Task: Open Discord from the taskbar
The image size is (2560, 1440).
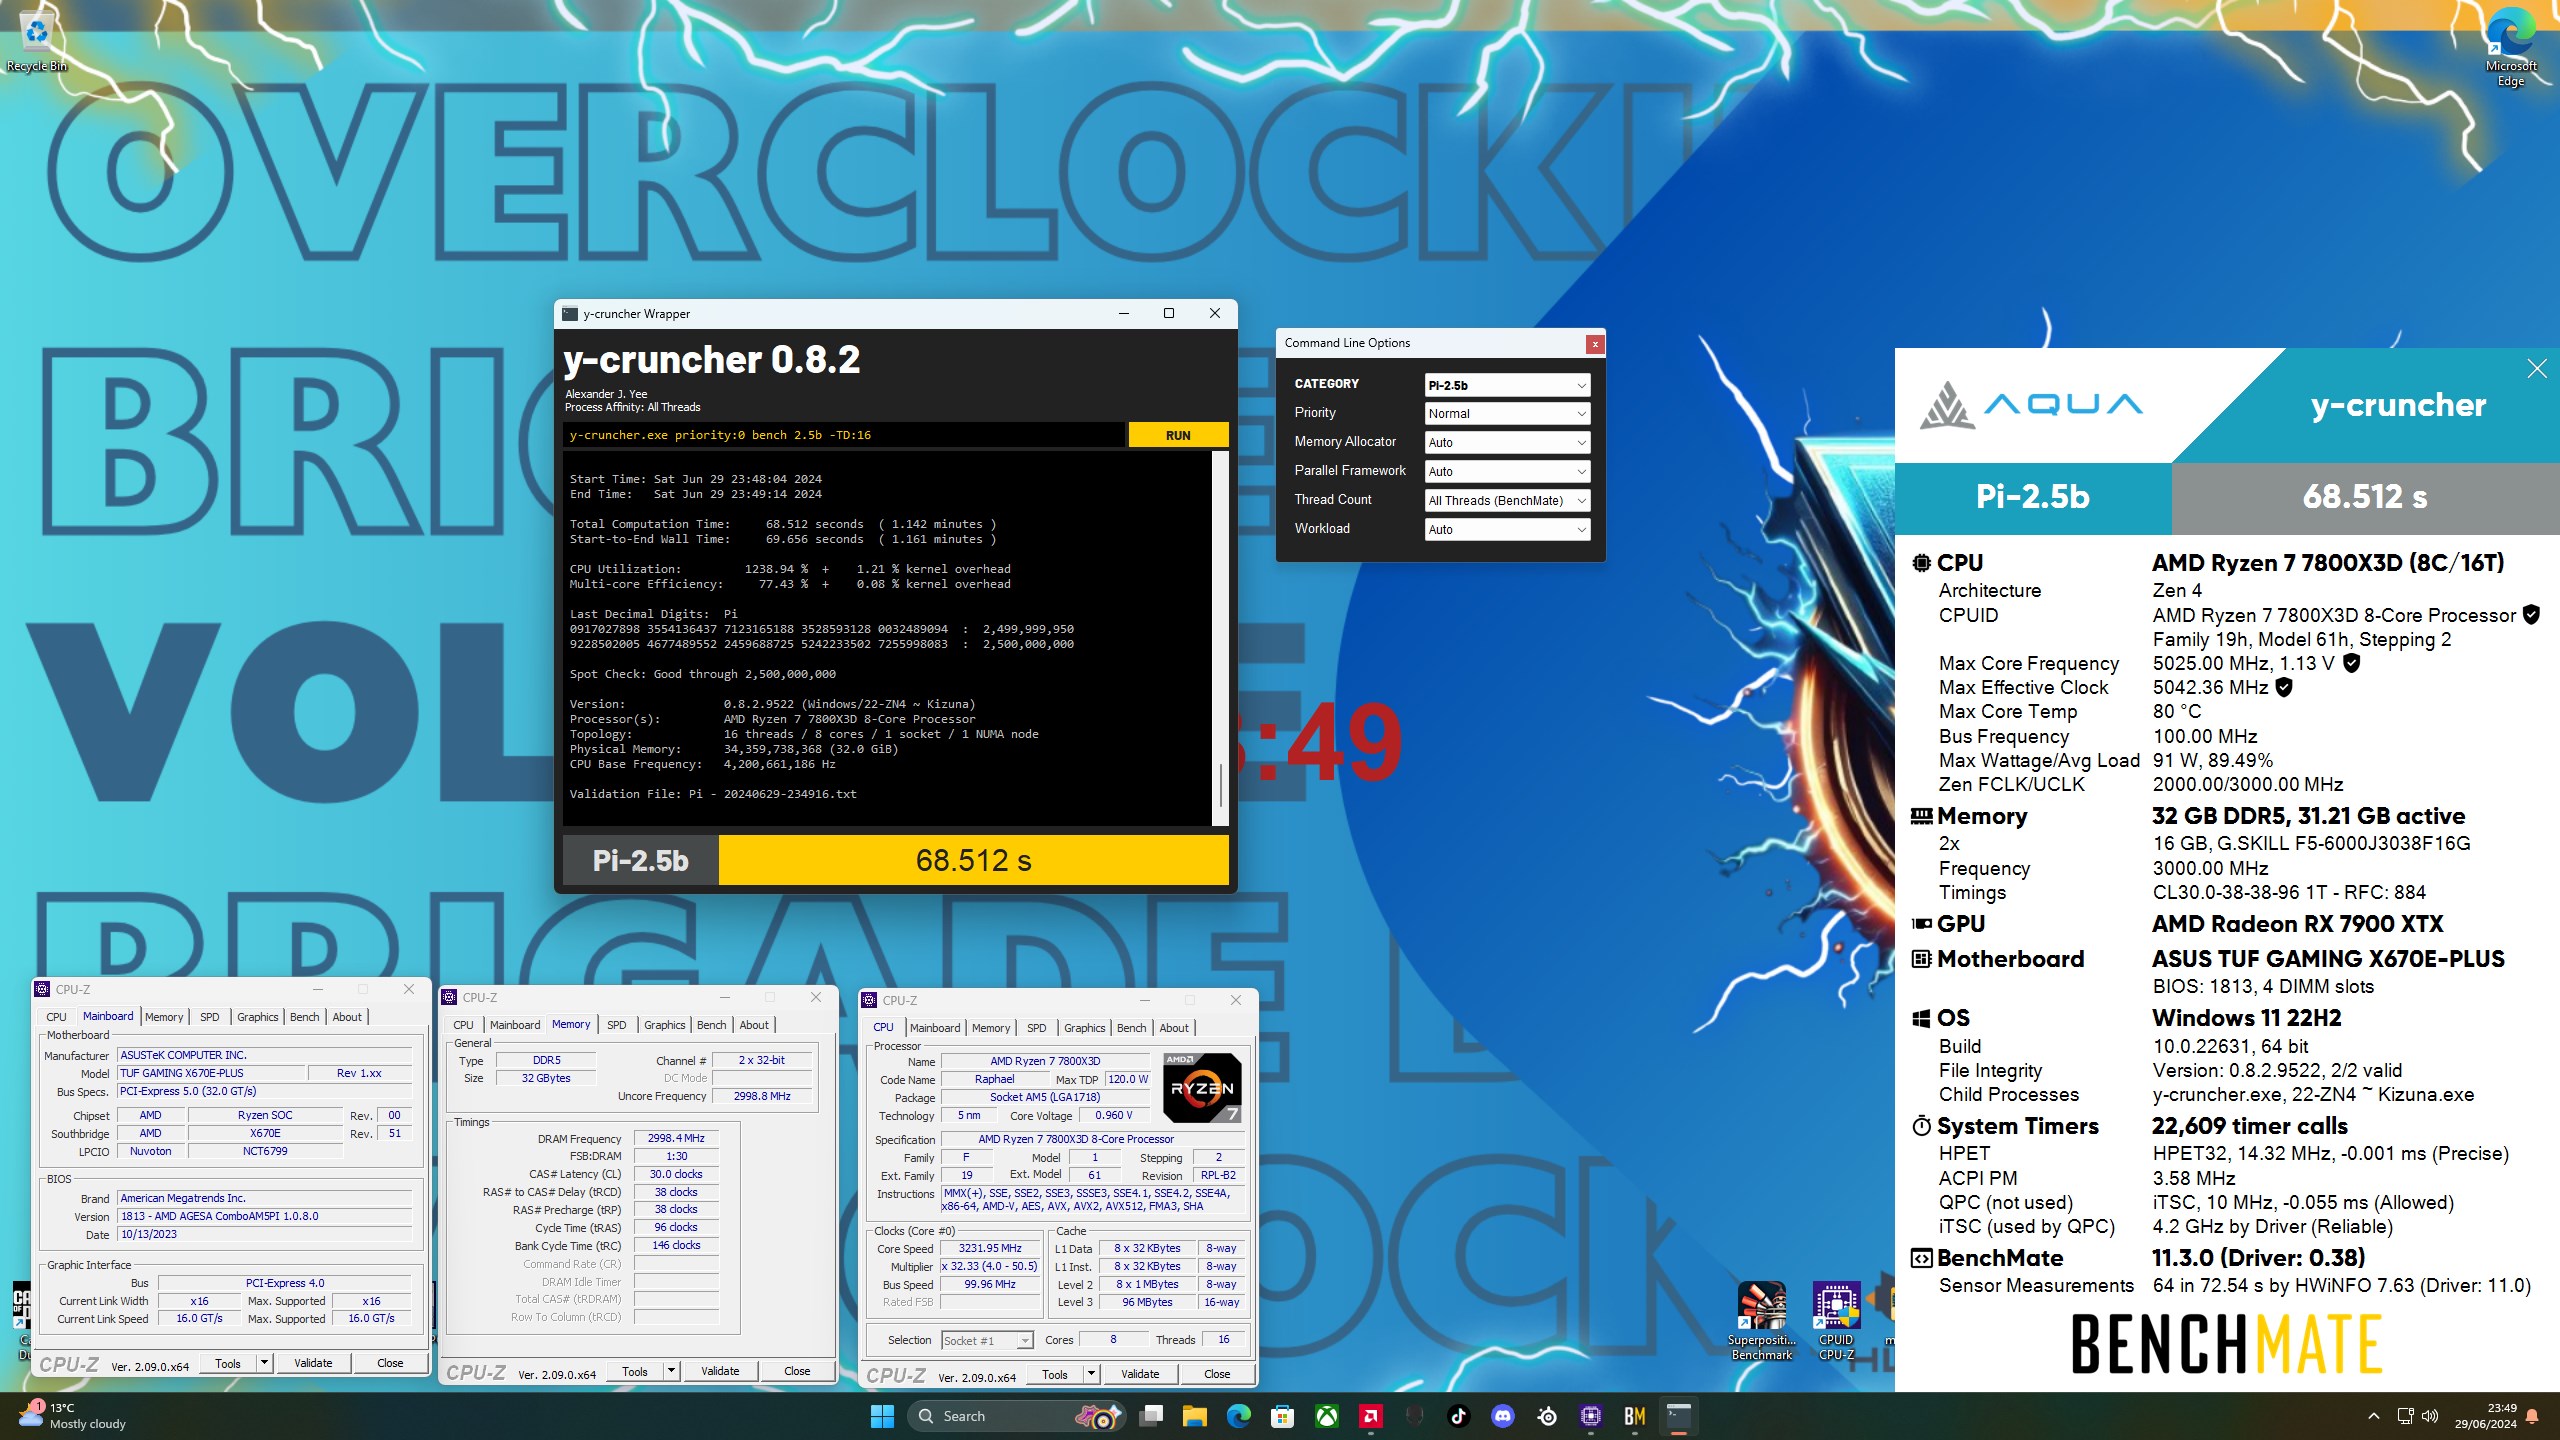Action: [1503, 1416]
